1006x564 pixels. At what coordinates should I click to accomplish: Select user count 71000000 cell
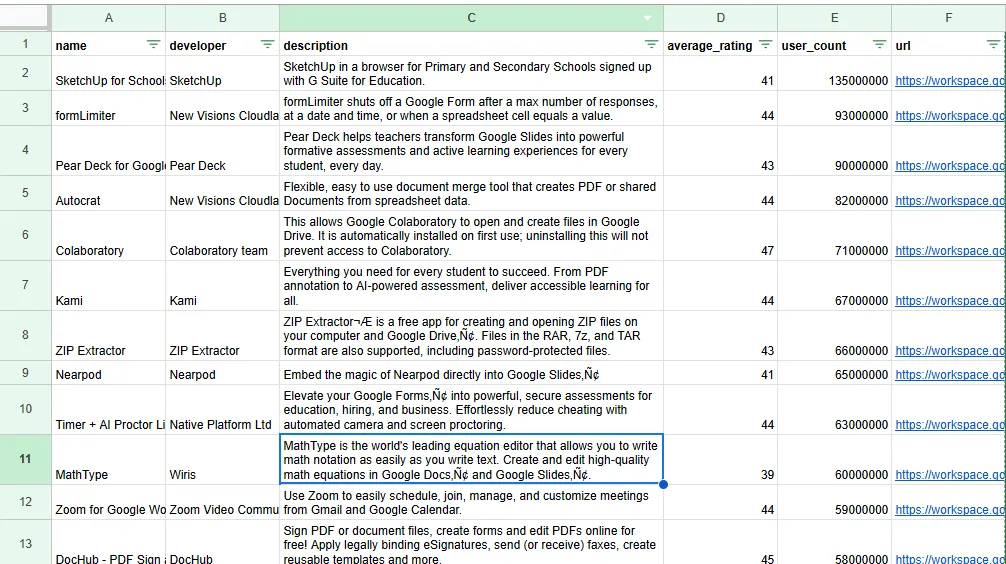[835, 235]
